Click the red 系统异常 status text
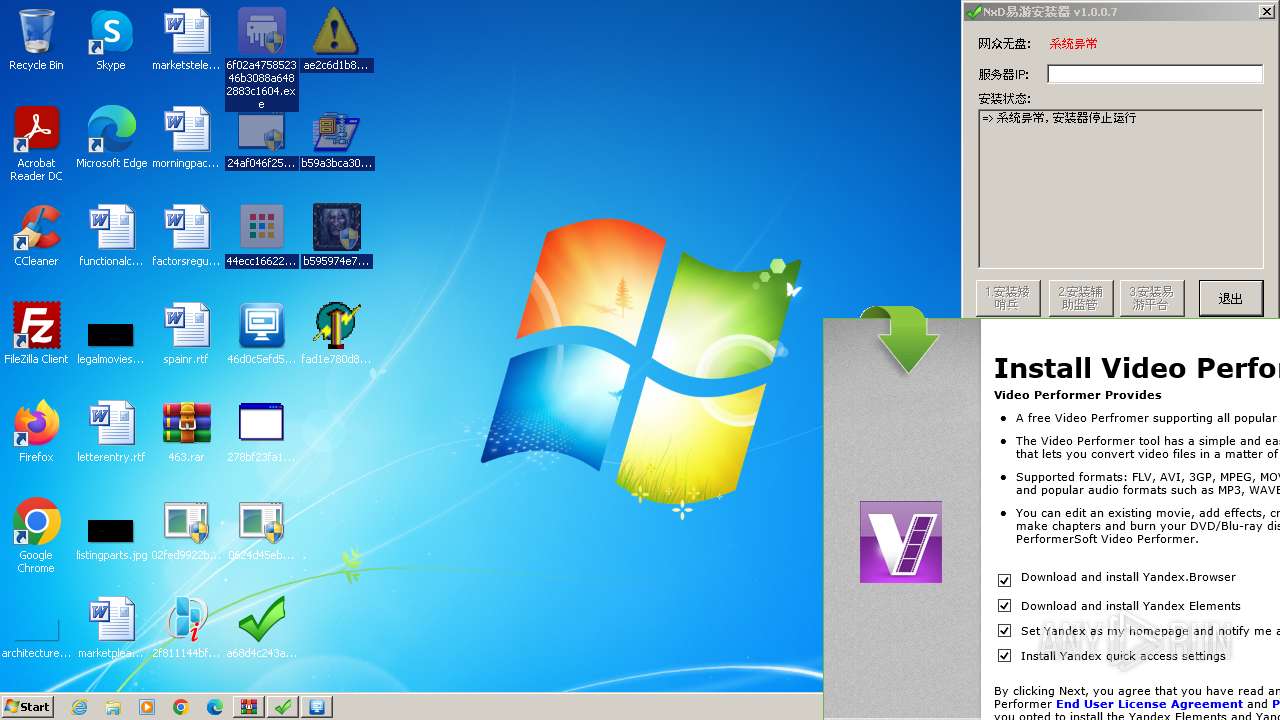Image resolution: width=1280 pixels, height=720 pixels. [x=1073, y=44]
